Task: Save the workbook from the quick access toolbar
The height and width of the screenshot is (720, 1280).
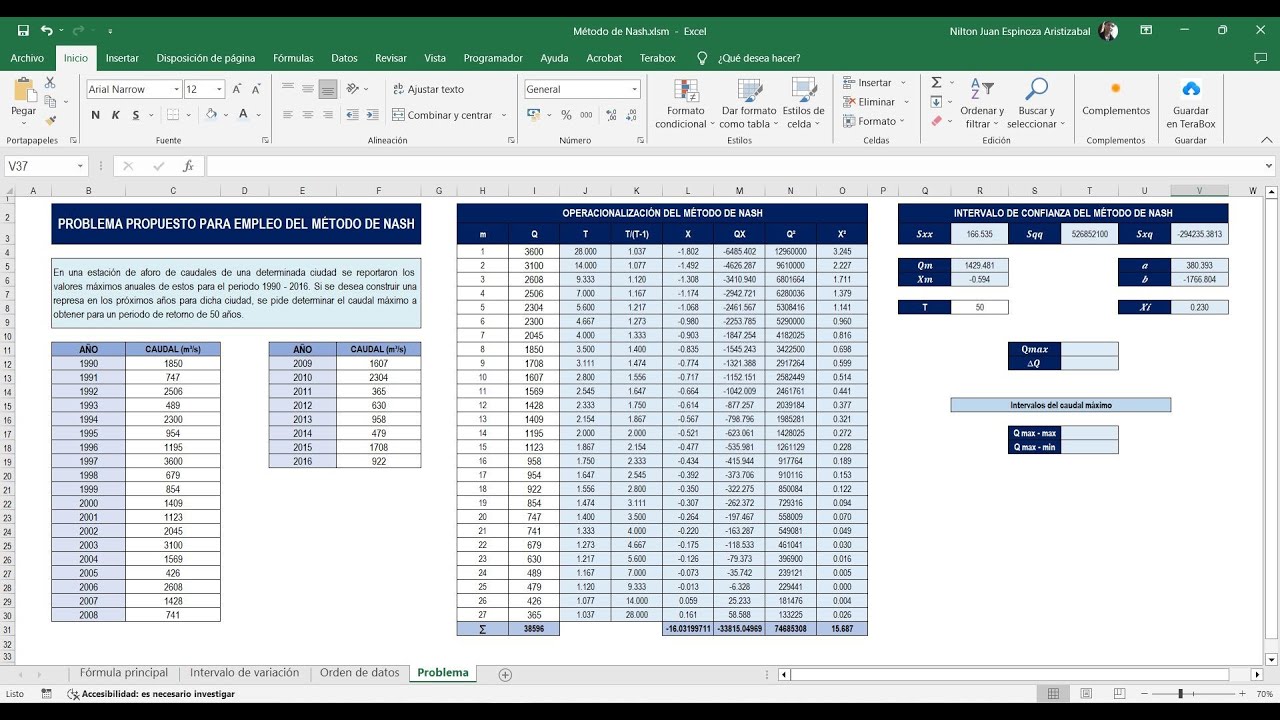Action: (x=23, y=31)
